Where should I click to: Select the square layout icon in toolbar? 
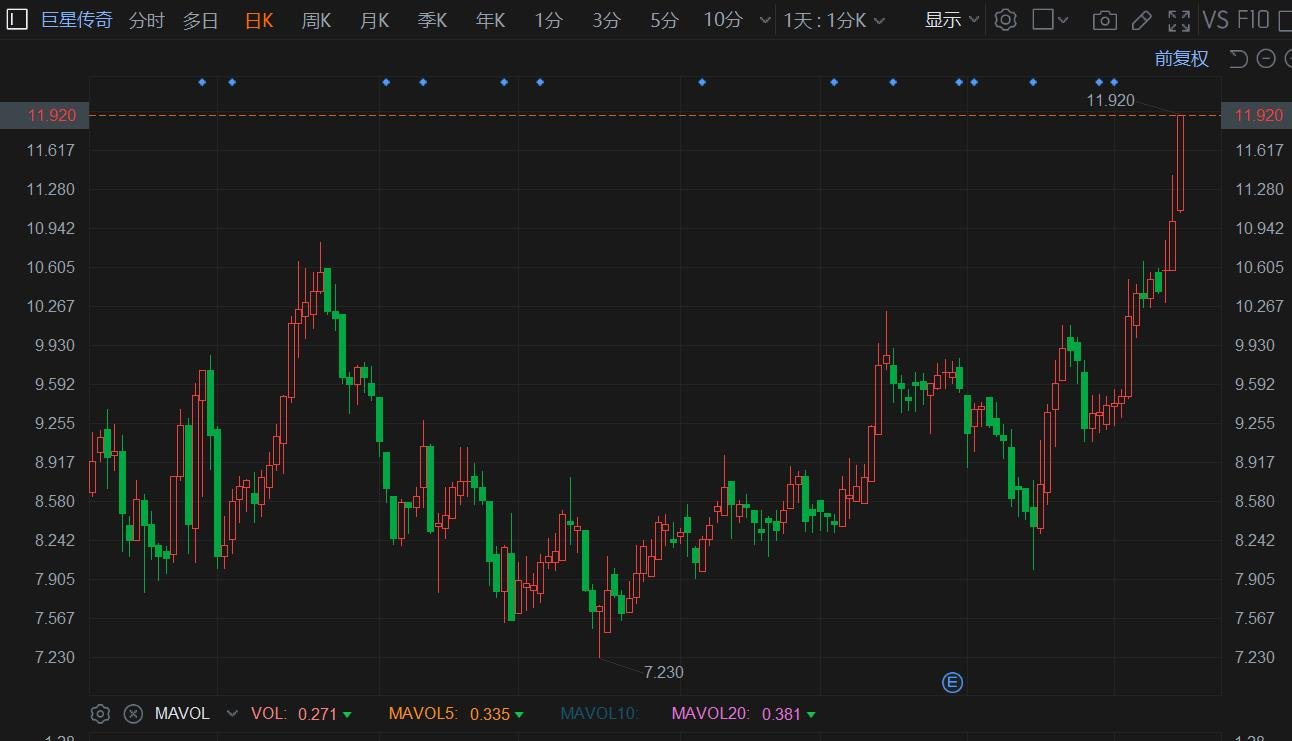(1042, 20)
